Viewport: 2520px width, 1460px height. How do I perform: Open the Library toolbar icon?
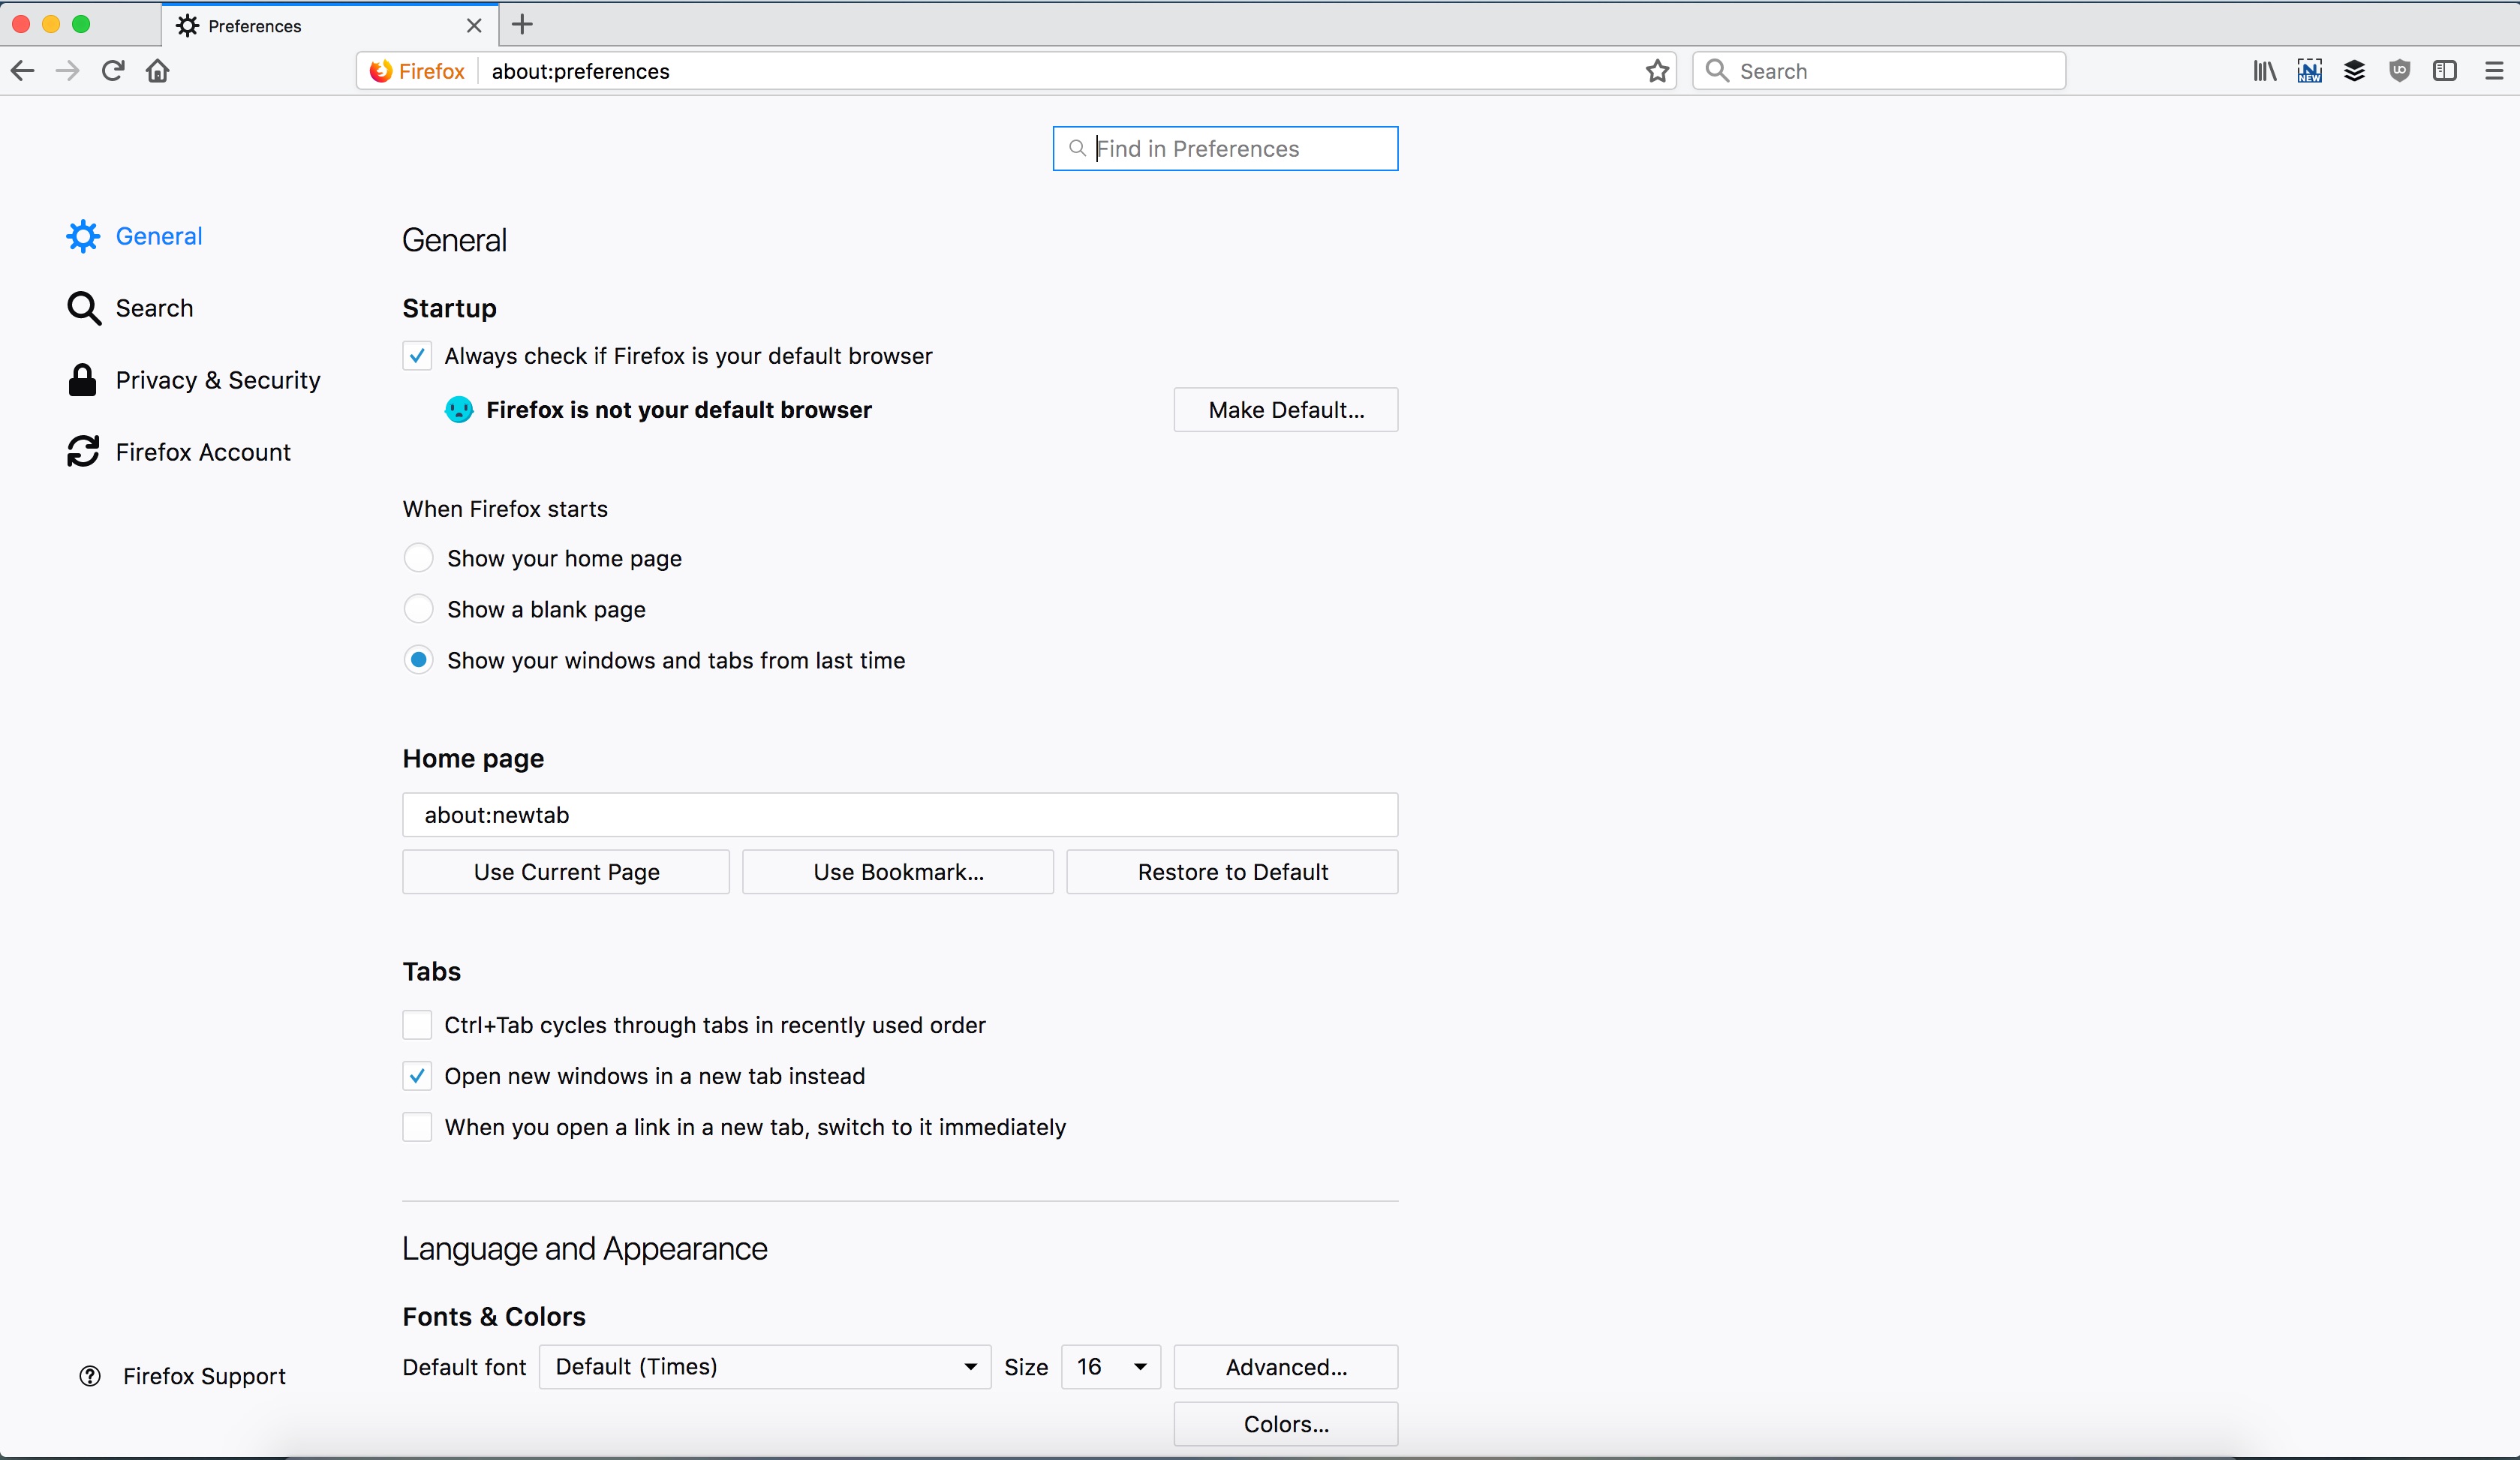pyautogui.click(x=2265, y=71)
